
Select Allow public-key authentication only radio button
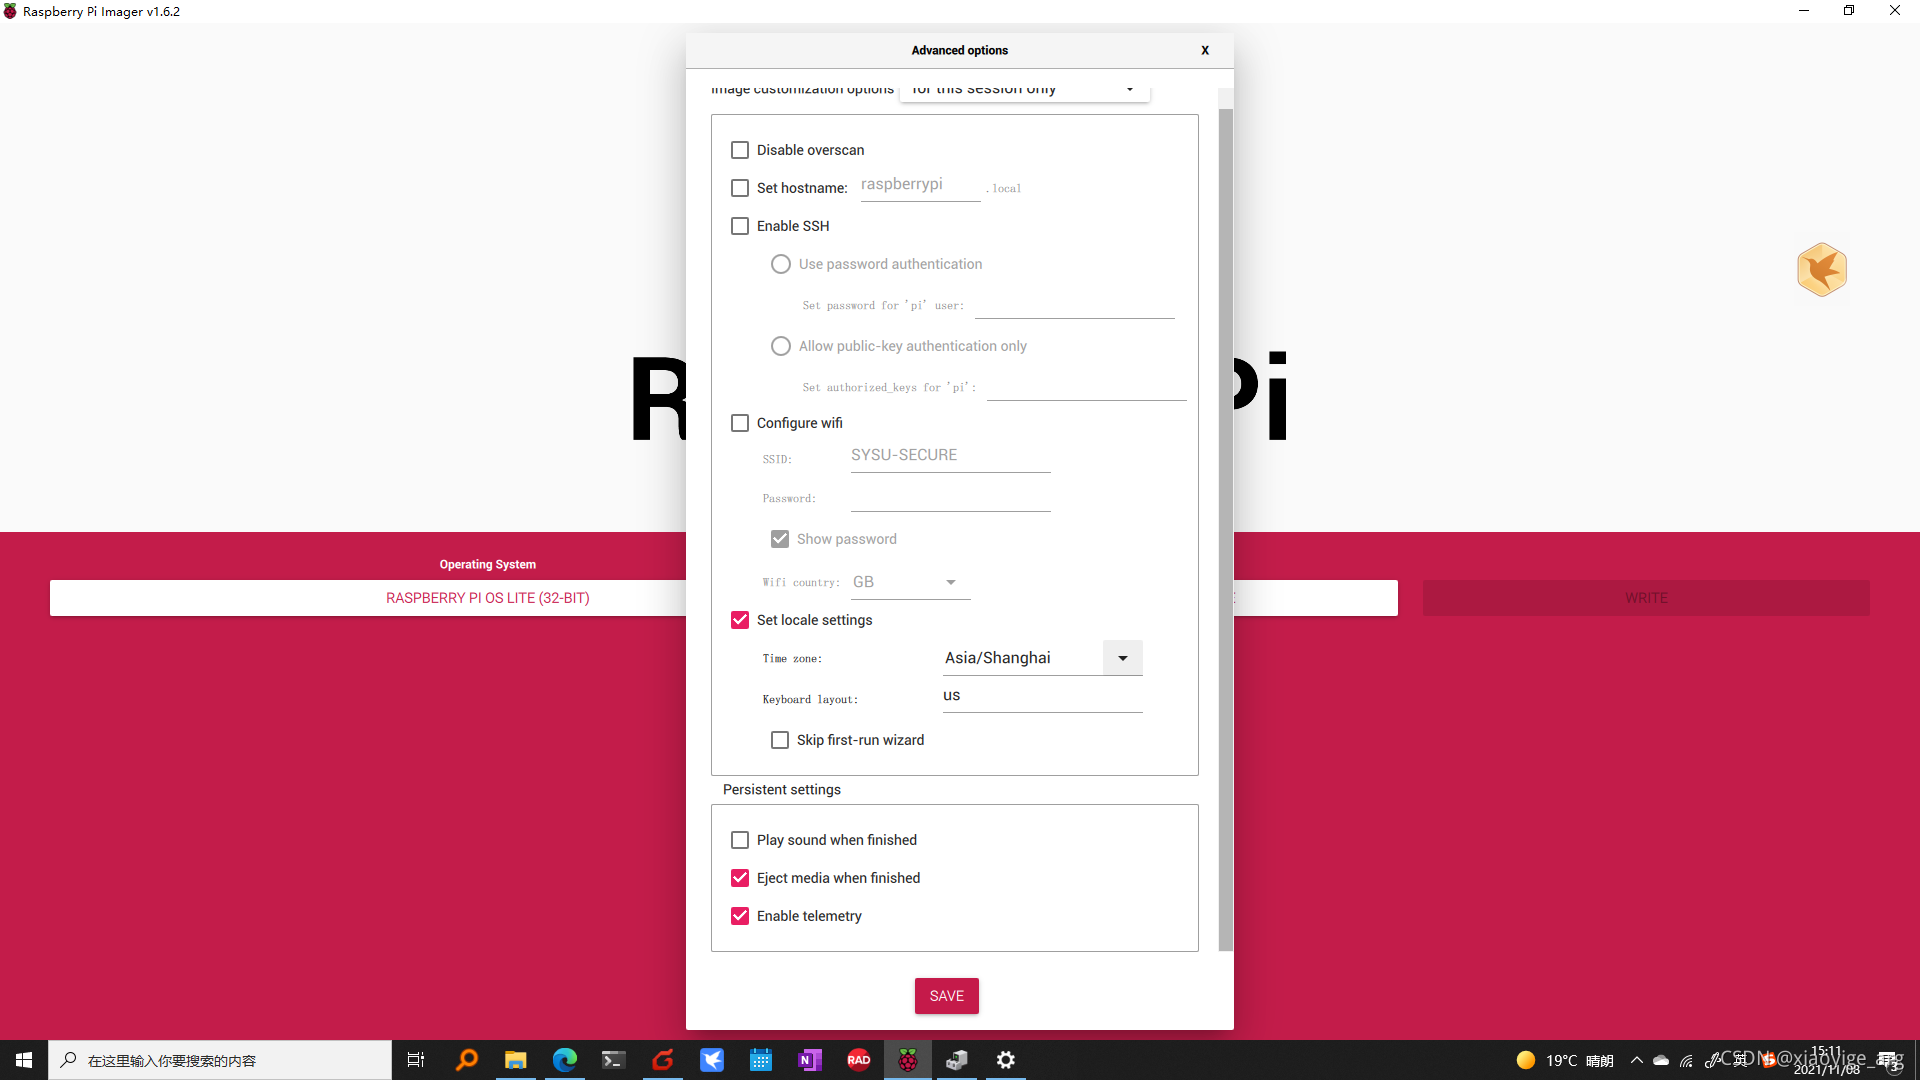[781, 345]
